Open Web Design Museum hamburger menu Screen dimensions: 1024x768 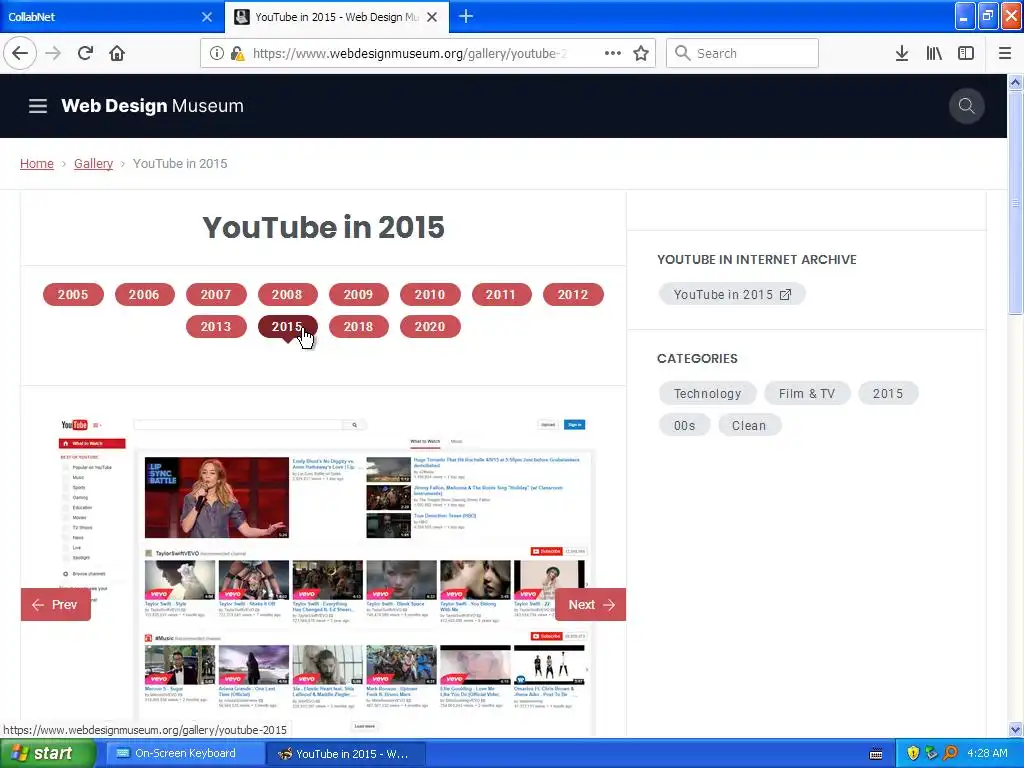38,106
